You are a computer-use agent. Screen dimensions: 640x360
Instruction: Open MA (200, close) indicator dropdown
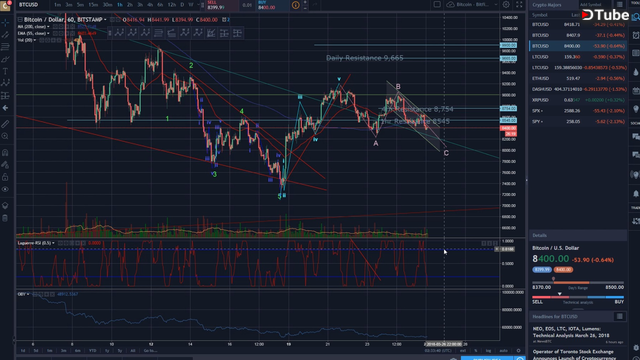tap(48, 27)
